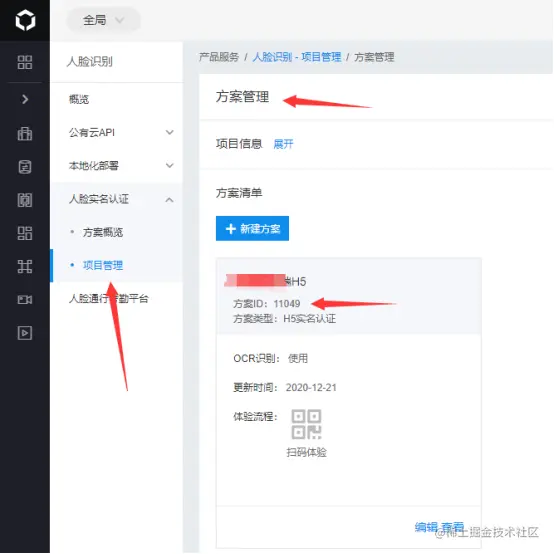Open the 全局 region dropdown
Screen dimensions: 554x554
point(103,20)
